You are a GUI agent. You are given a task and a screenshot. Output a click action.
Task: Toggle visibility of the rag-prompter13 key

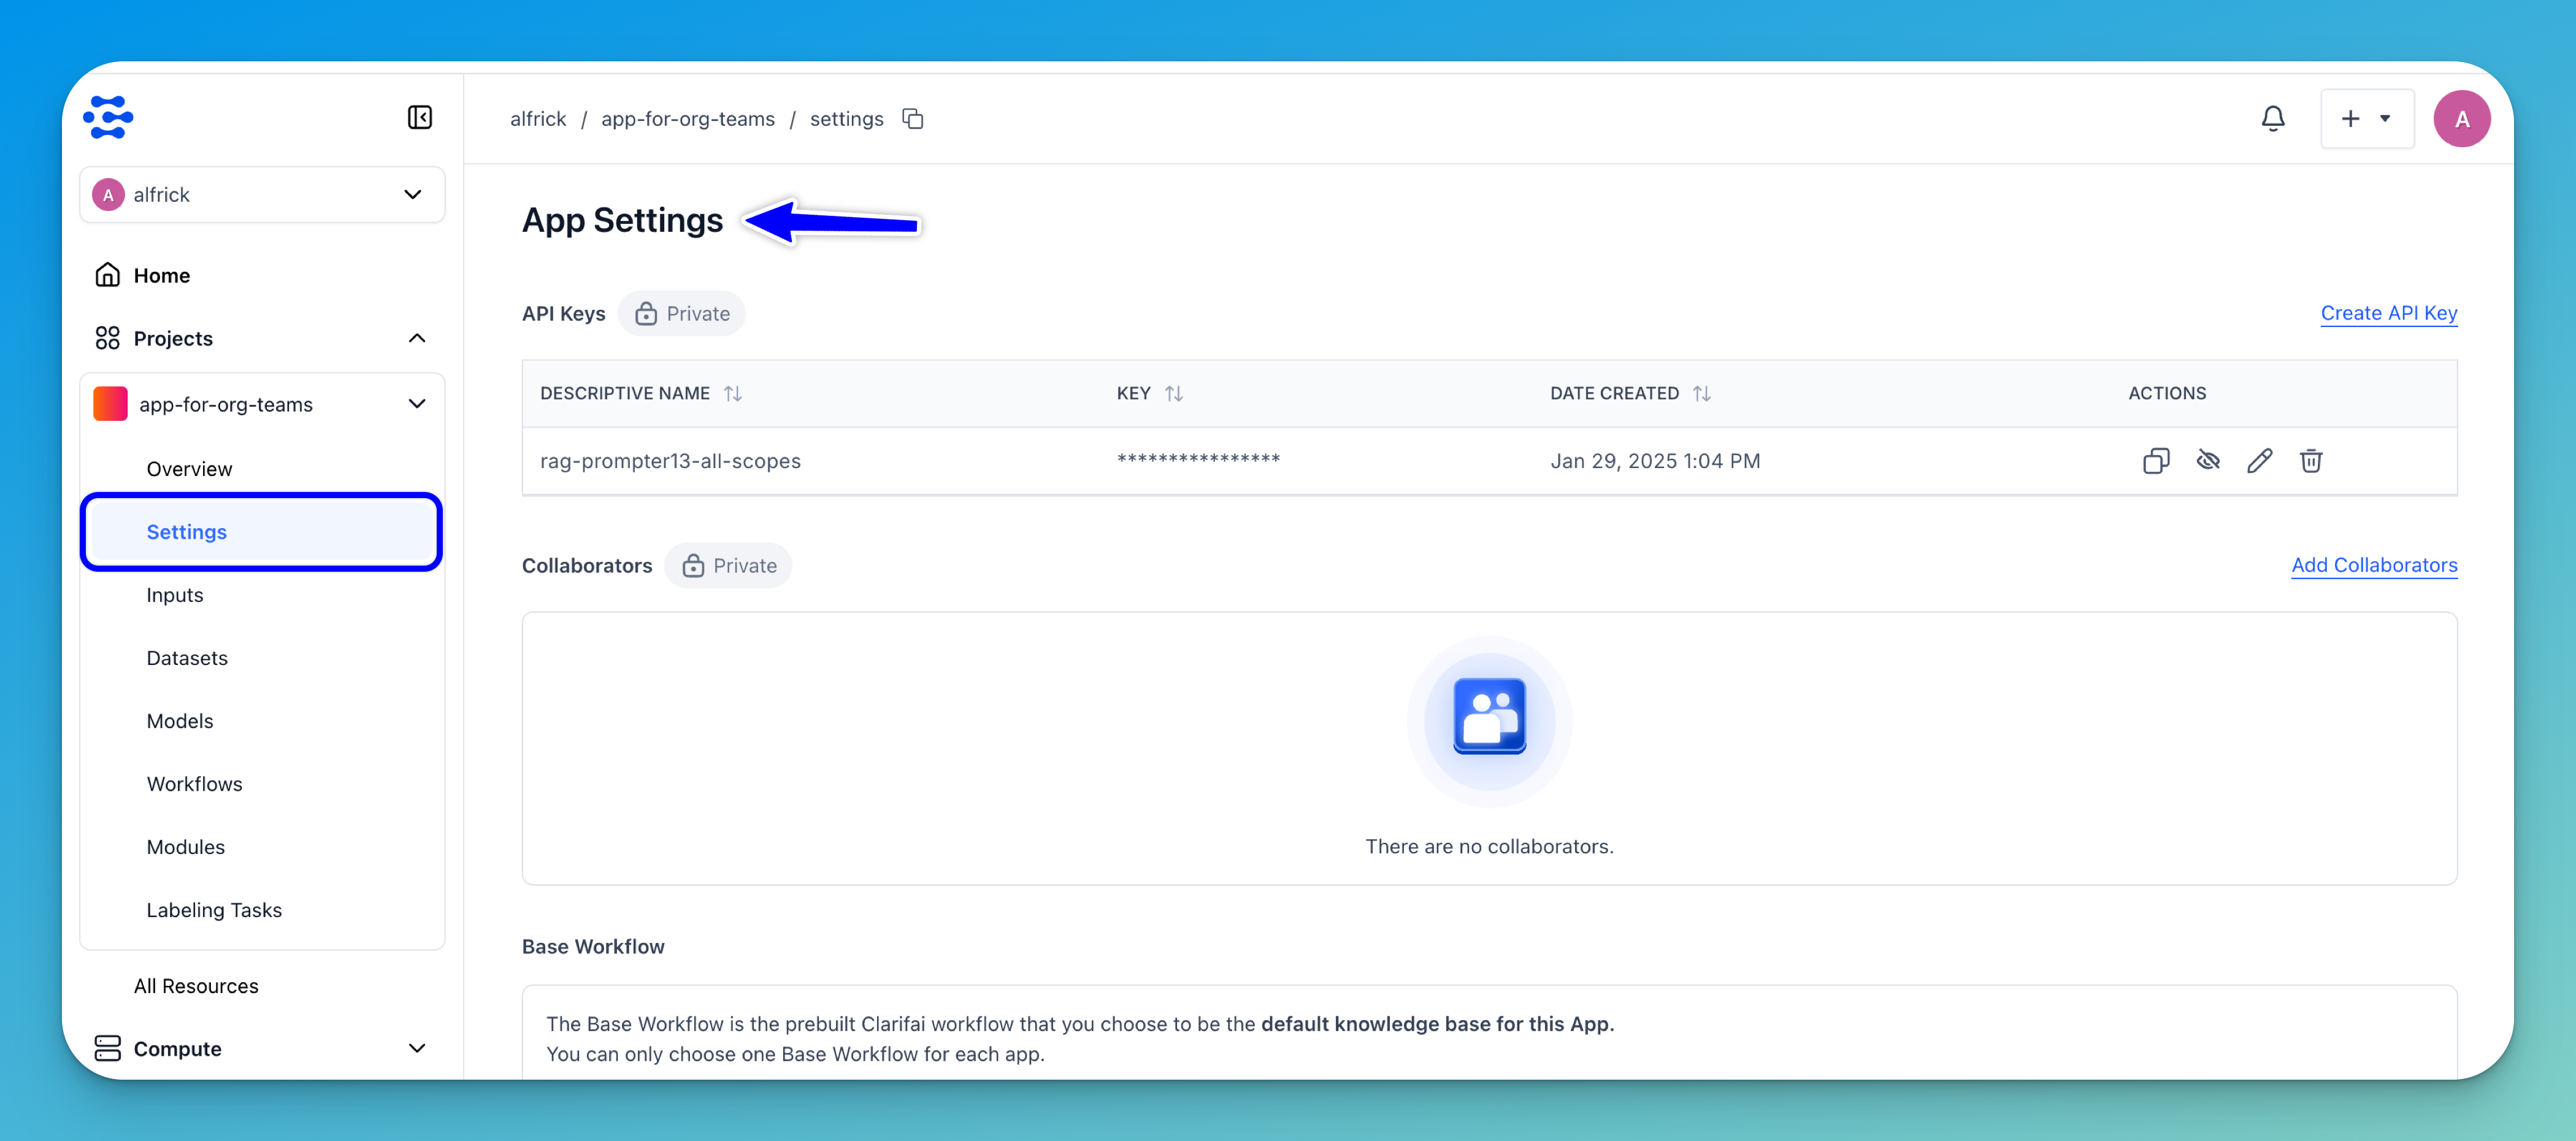click(x=2208, y=461)
